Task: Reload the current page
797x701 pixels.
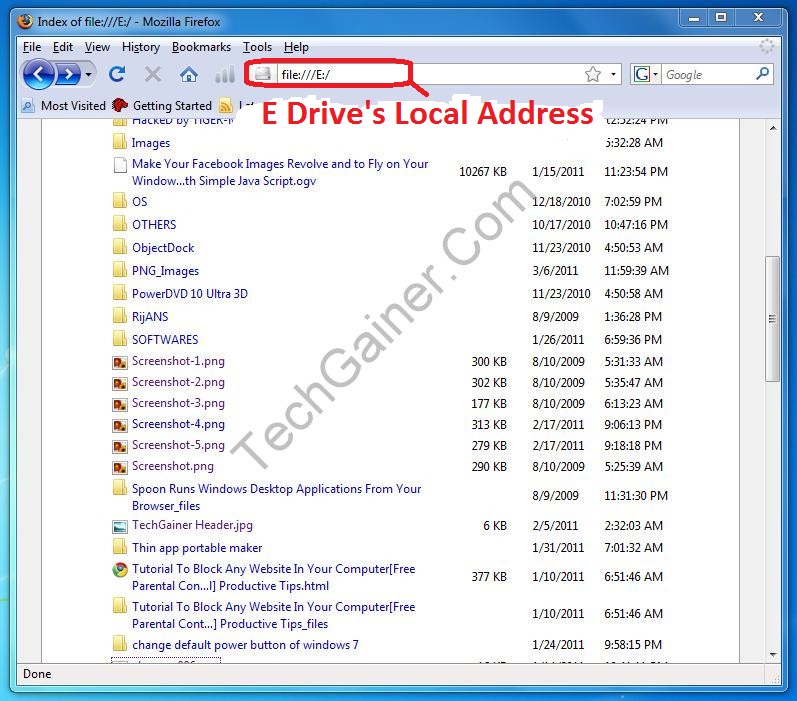Action: pyautogui.click(x=117, y=74)
